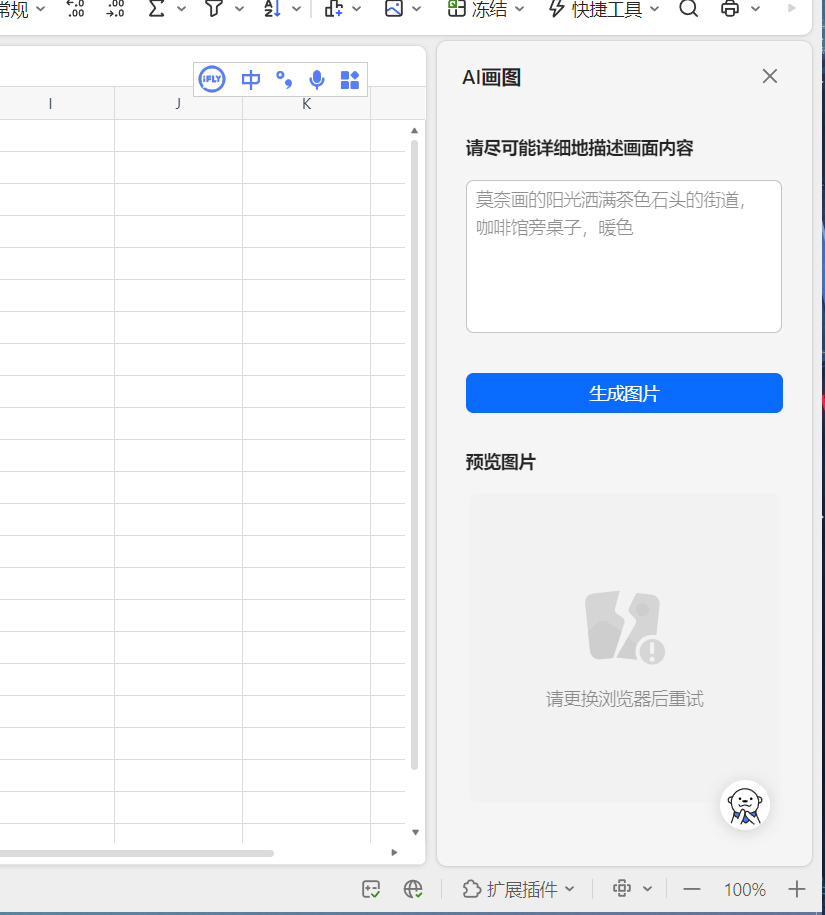Expand the Filter options dropdown arrow
The height and width of the screenshot is (915, 825).
239,9
